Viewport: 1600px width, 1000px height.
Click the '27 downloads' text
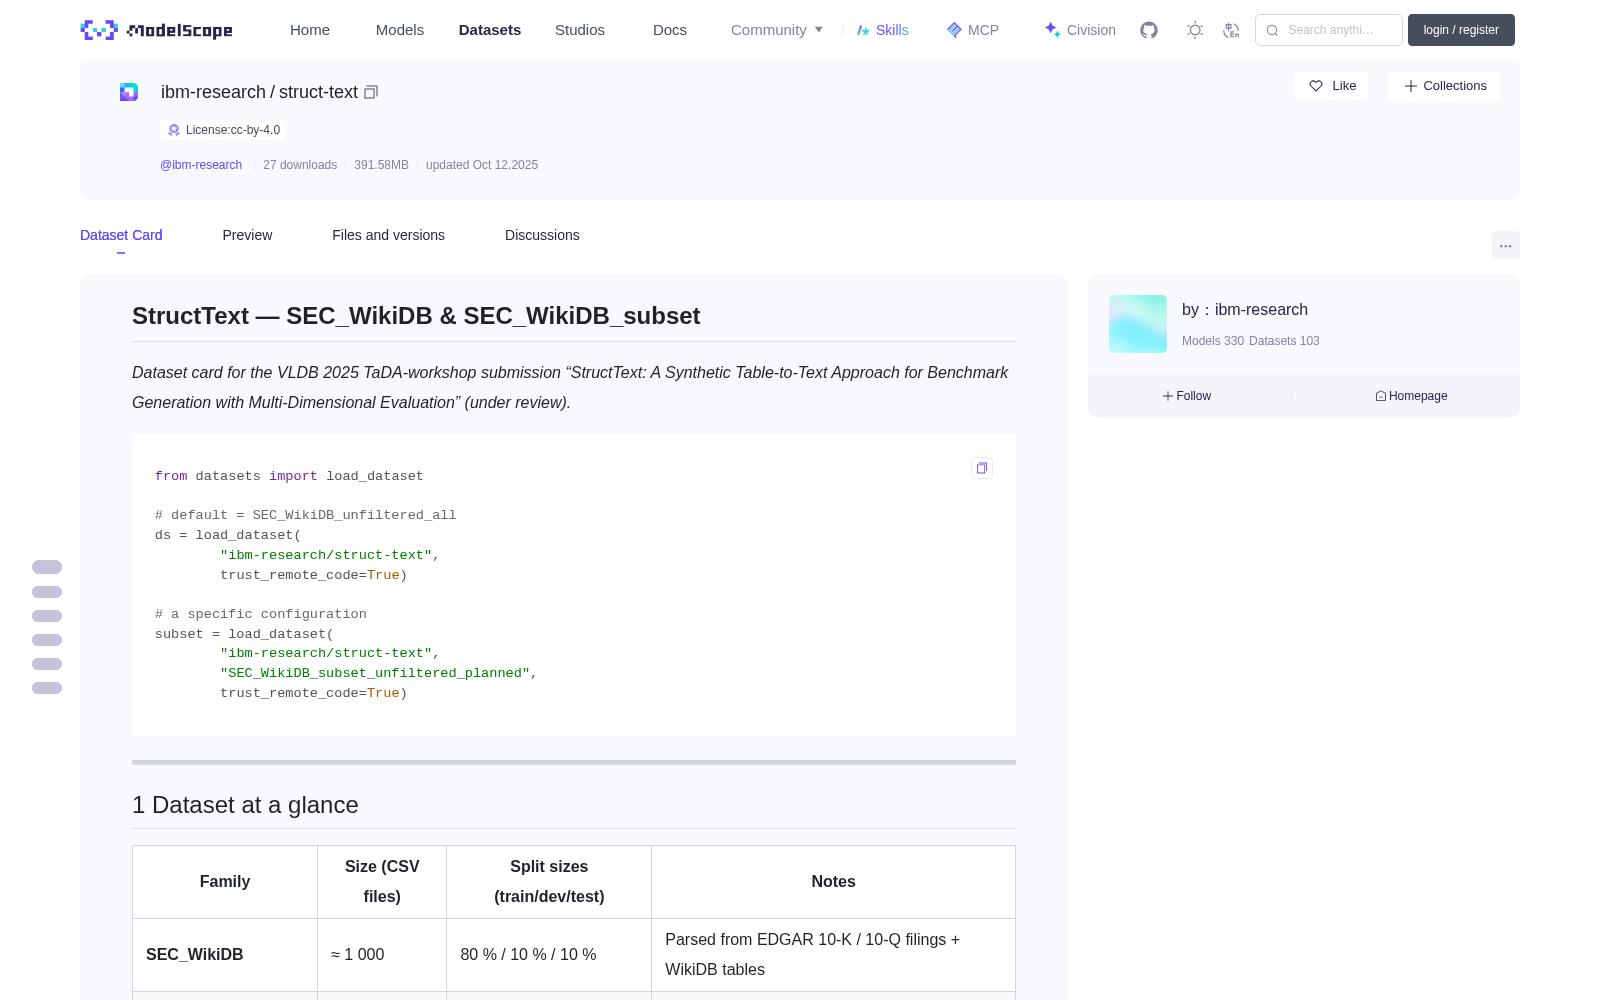point(300,165)
